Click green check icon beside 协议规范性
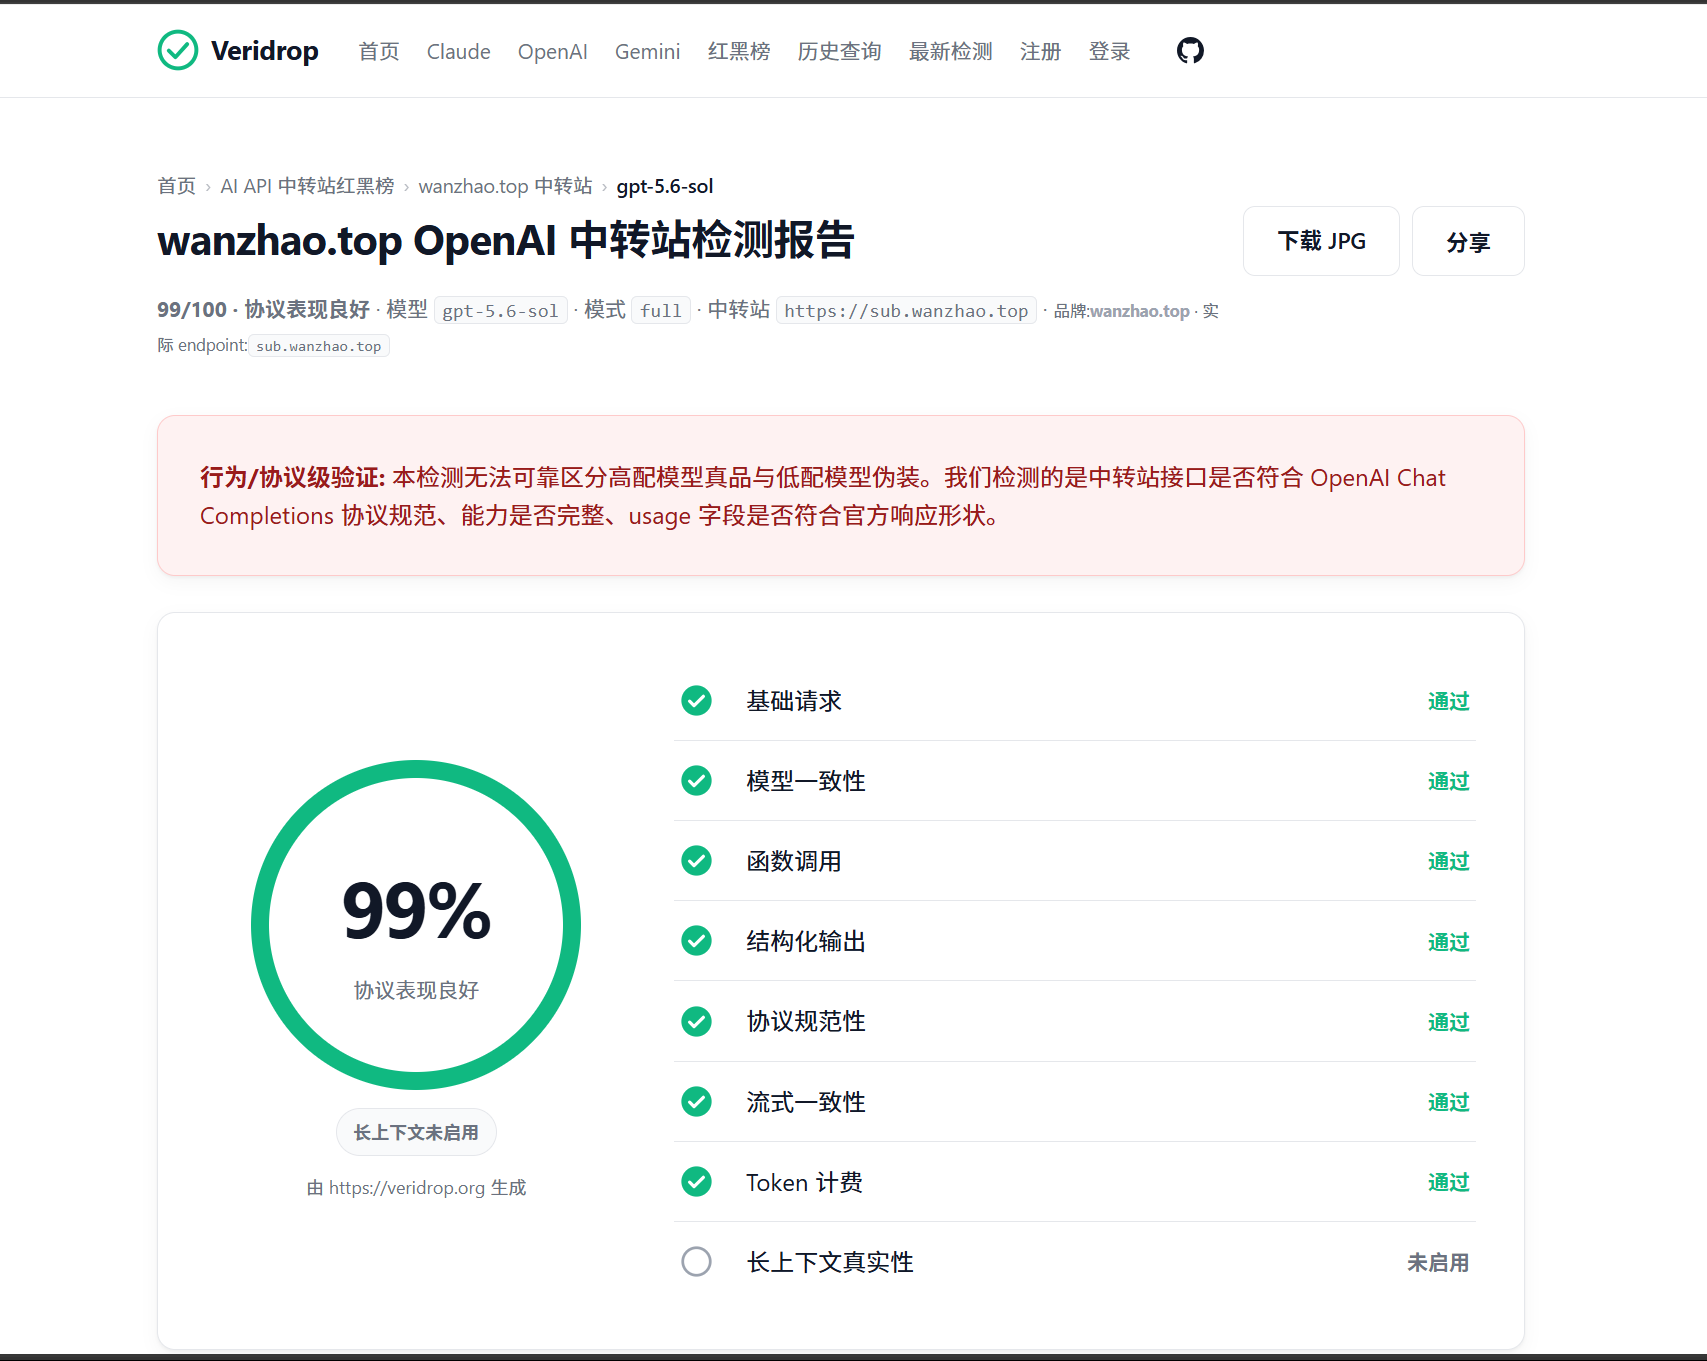The height and width of the screenshot is (1361, 1707). [x=696, y=1021]
